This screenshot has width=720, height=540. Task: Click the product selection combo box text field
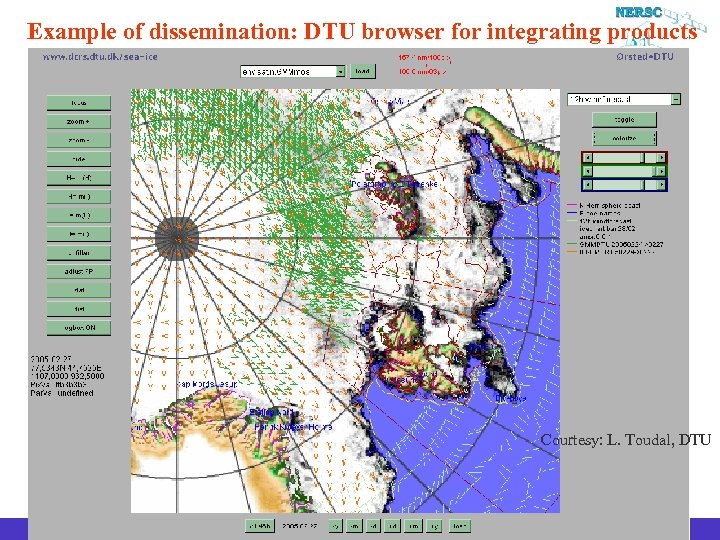[x=288, y=72]
